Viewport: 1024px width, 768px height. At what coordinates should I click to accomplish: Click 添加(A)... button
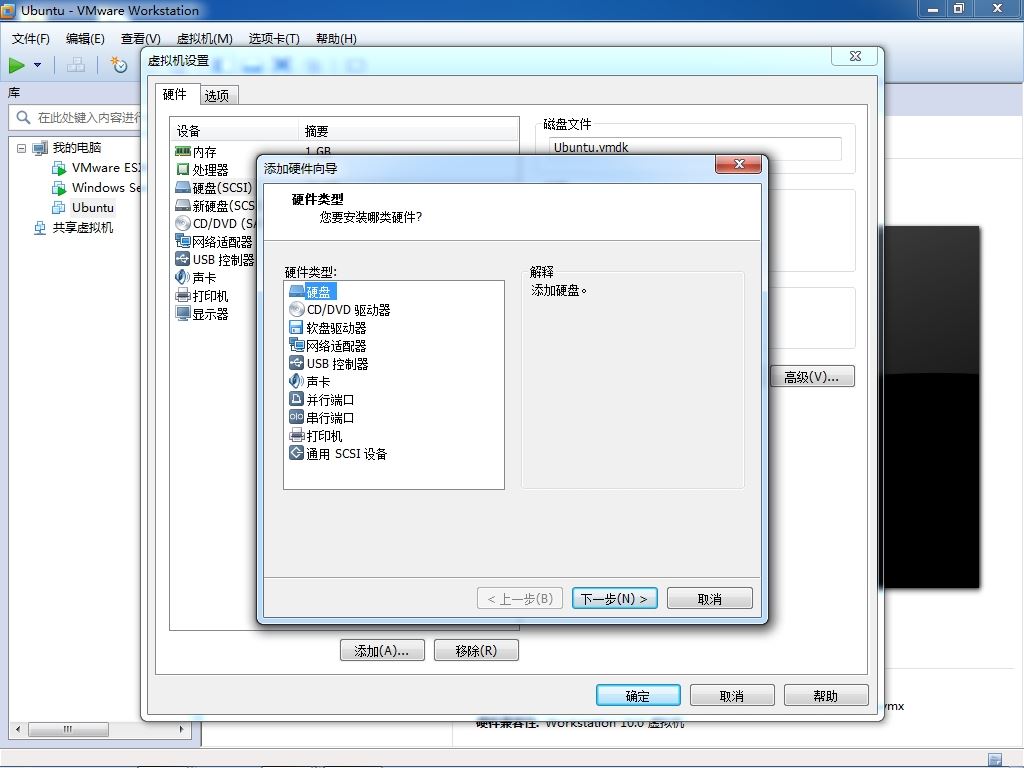(382, 650)
